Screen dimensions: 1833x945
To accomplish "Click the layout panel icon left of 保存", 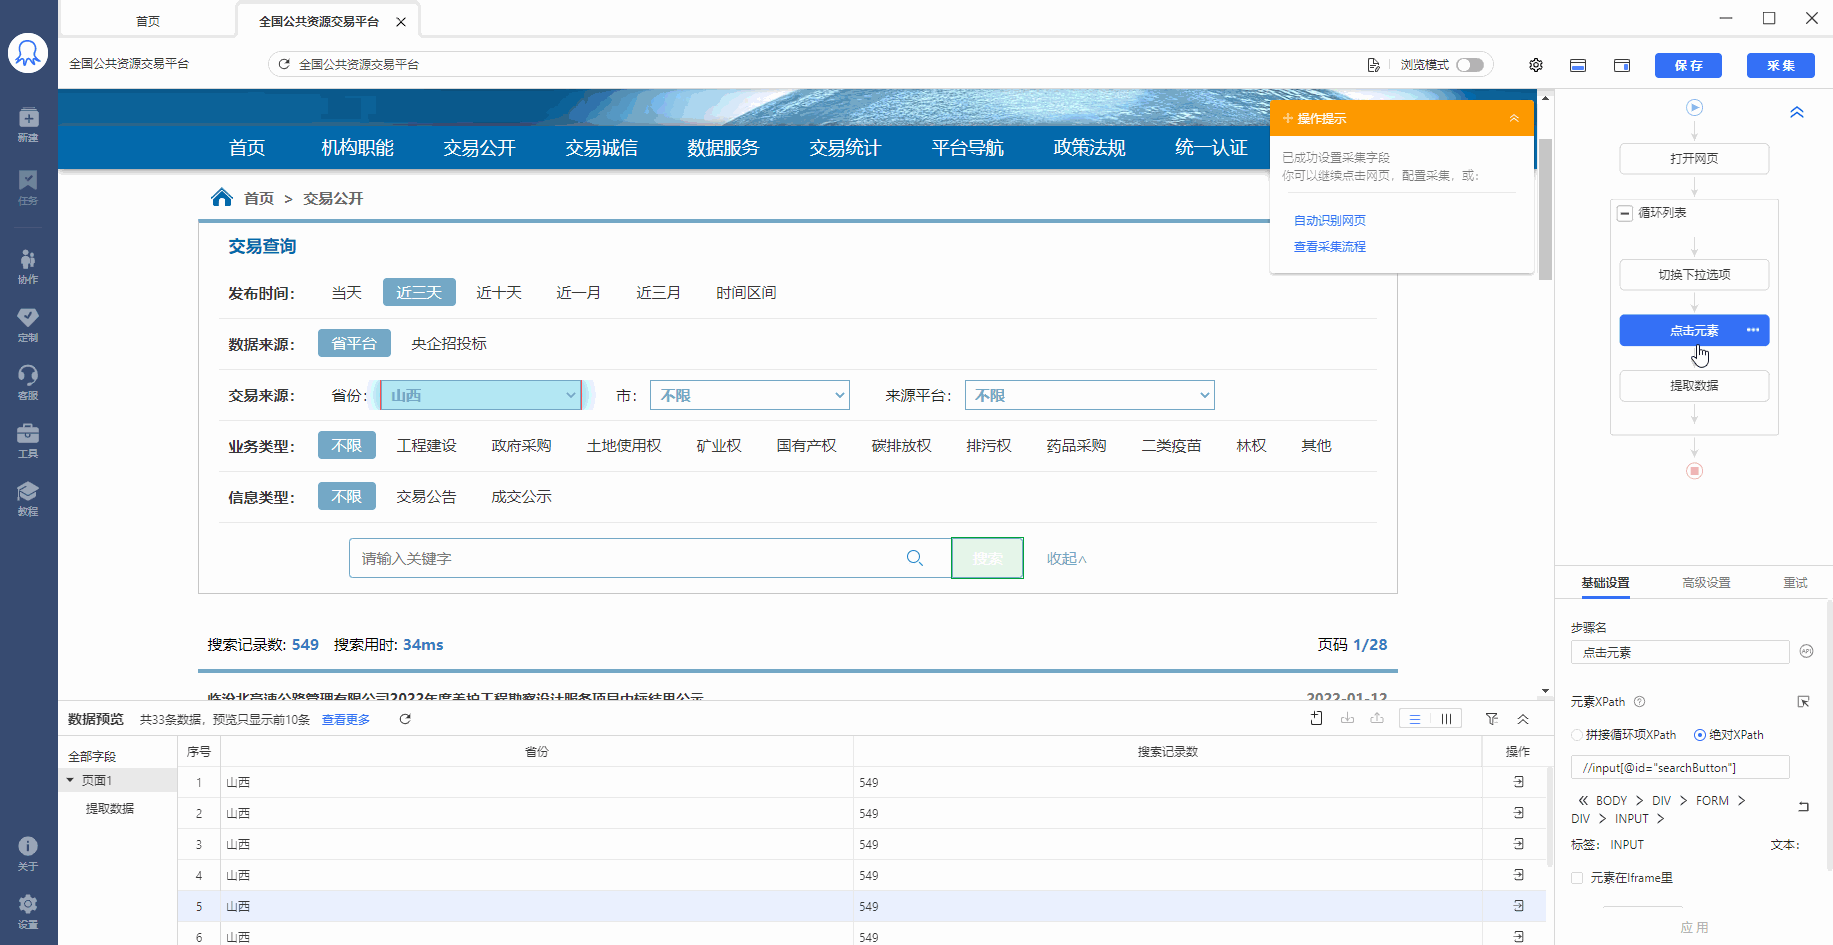I will [x=1578, y=65].
